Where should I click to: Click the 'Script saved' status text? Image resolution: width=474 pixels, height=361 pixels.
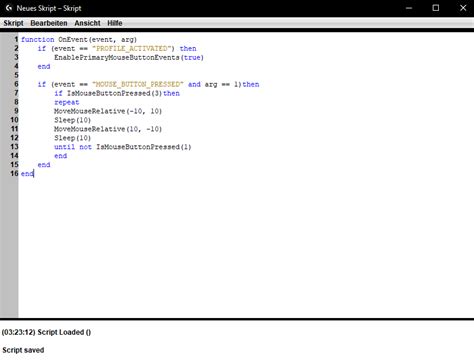tap(23, 350)
